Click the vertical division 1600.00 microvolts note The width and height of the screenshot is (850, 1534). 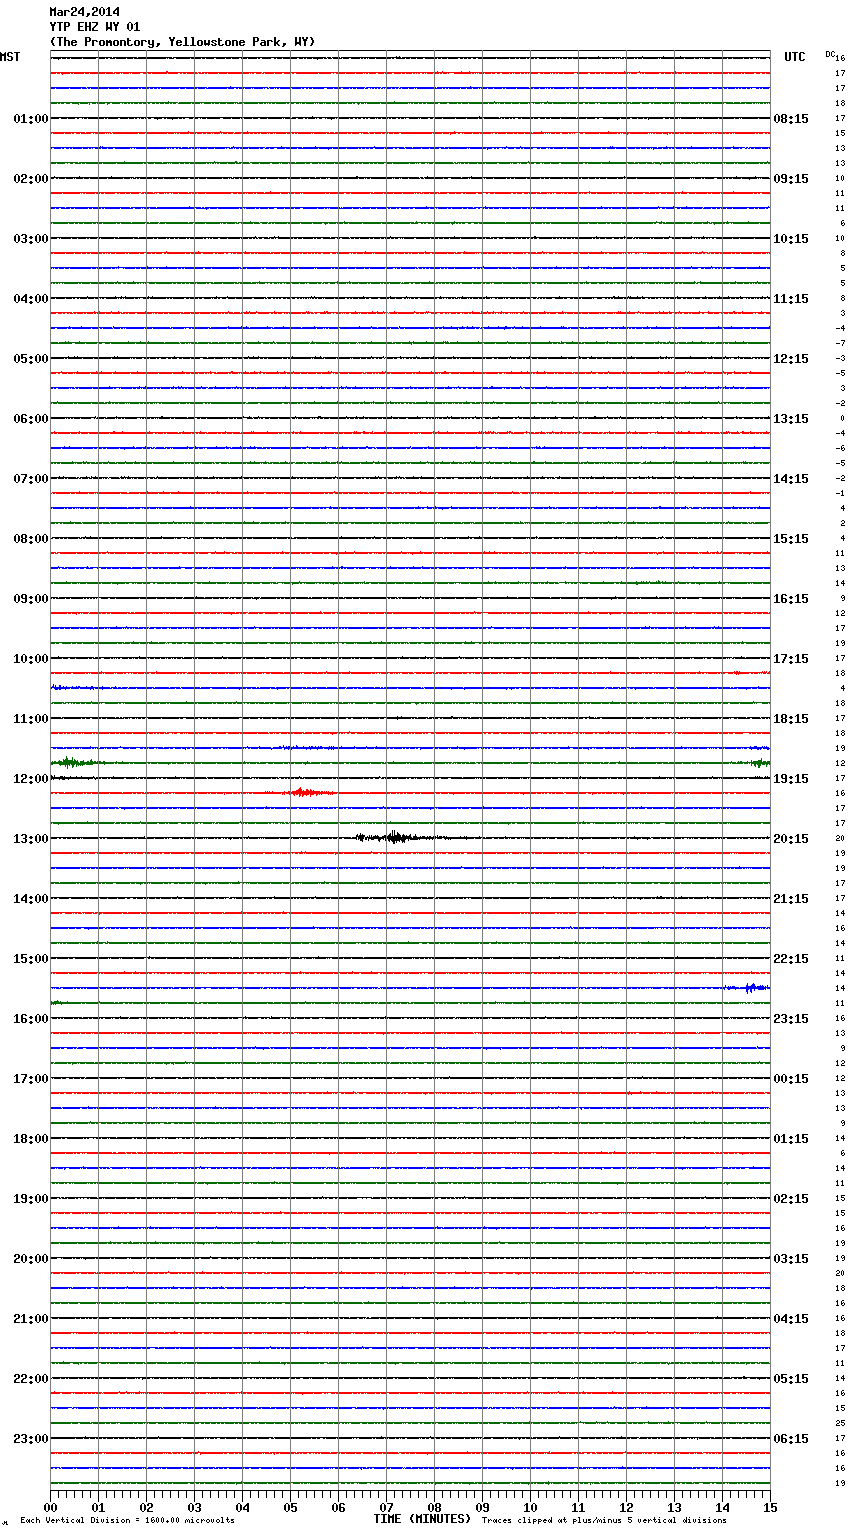coord(128,1521)
